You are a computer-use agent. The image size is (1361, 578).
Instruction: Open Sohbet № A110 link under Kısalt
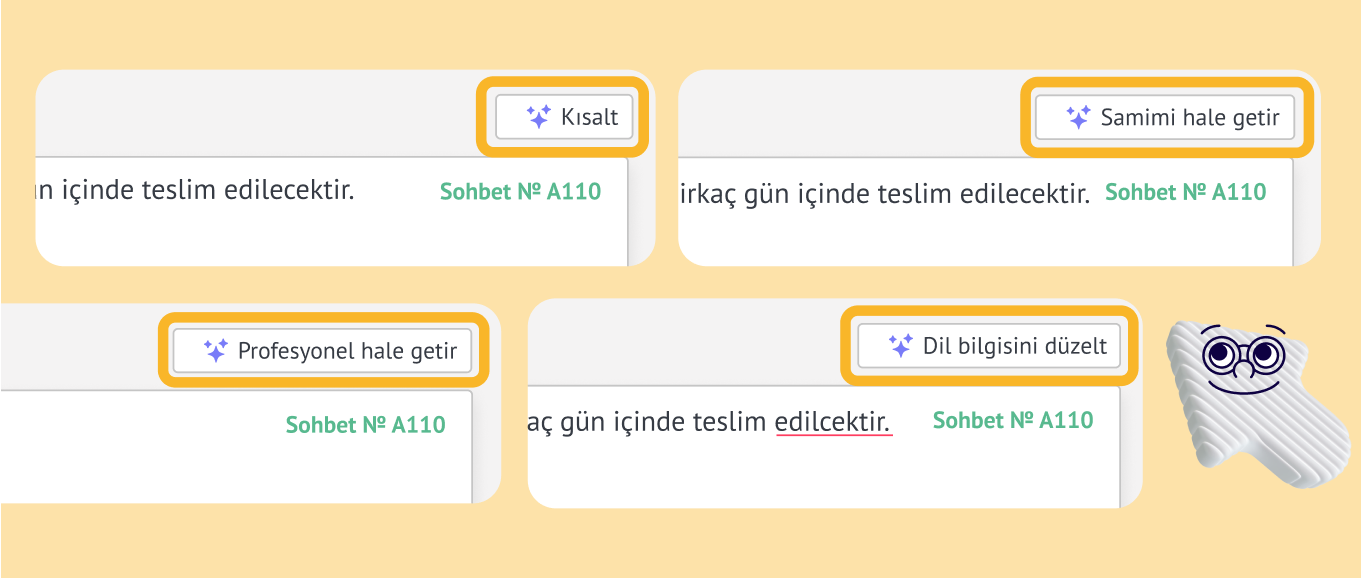tap(520, 191)
